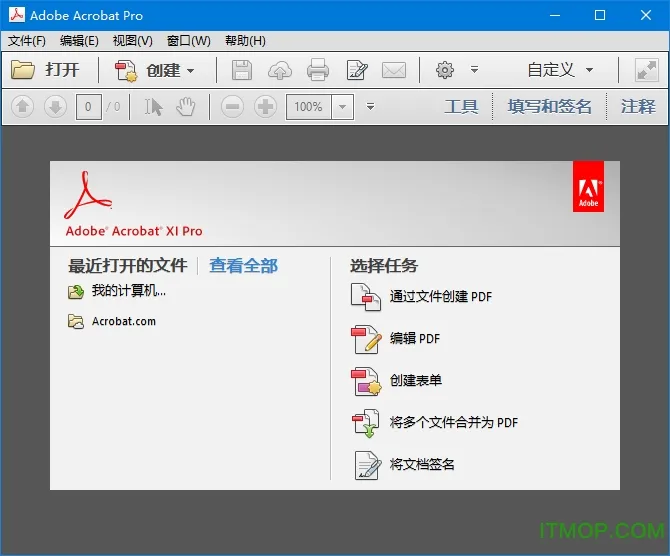Click the edit text and images icon
Screen dimensions: 670x556
point(357,70)
